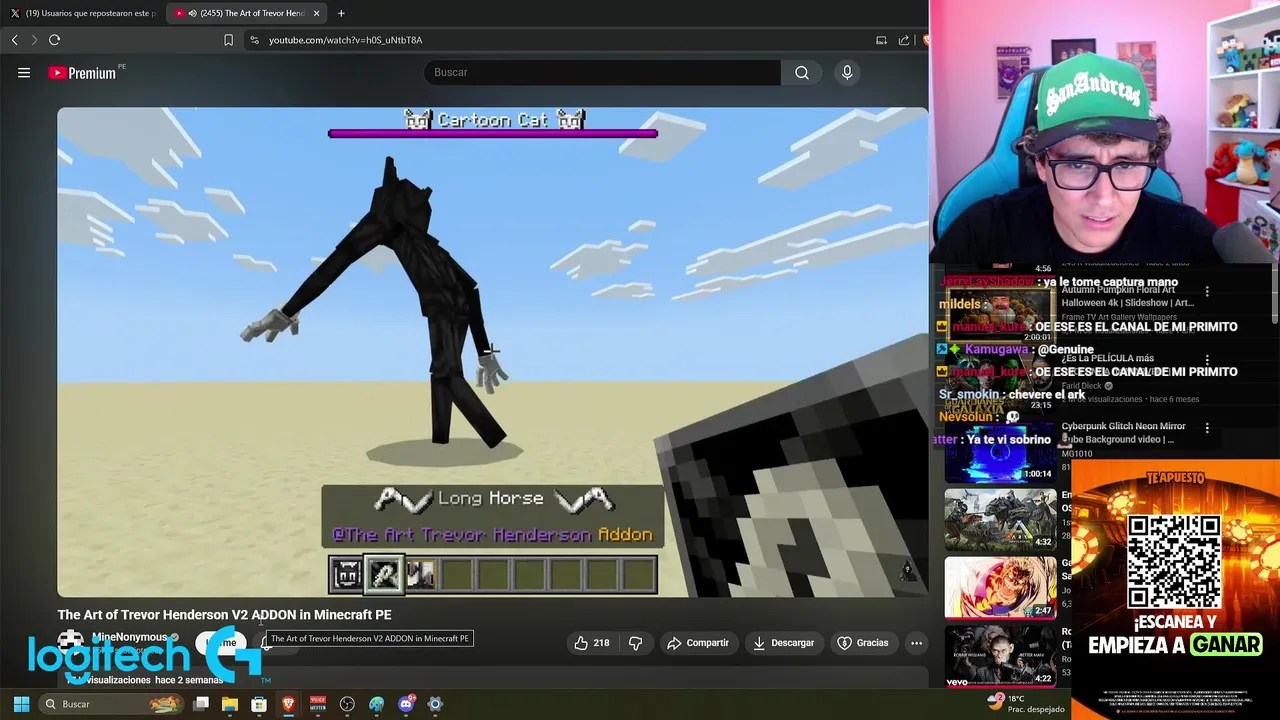This screenshot has height=720, width=1280.
Task: Select the axe item in Minecraft hotbar
Action: pos(384,574)
